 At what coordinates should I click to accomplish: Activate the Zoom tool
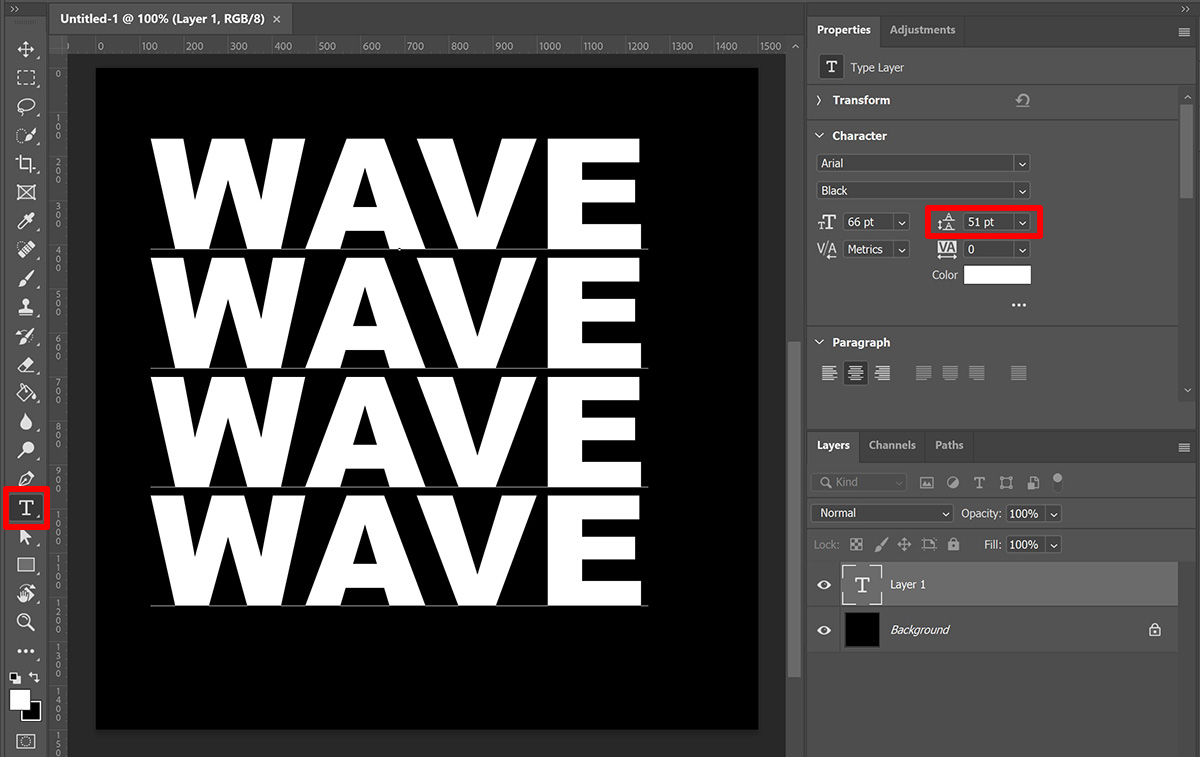(25, 622)
